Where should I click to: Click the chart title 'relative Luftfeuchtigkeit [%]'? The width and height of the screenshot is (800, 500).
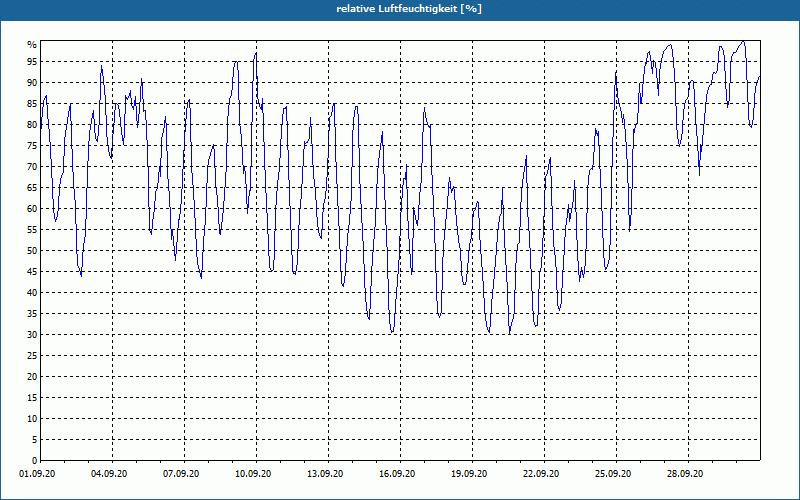point(409,9)
